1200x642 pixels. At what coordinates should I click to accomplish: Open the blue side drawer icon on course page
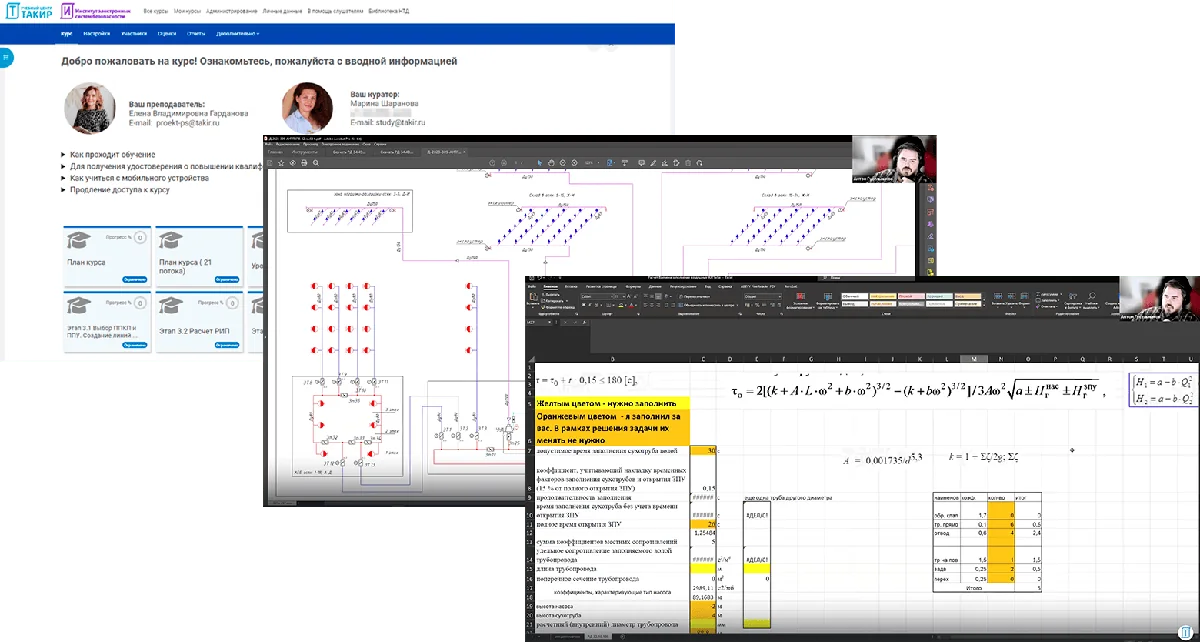tap(6, 59)
